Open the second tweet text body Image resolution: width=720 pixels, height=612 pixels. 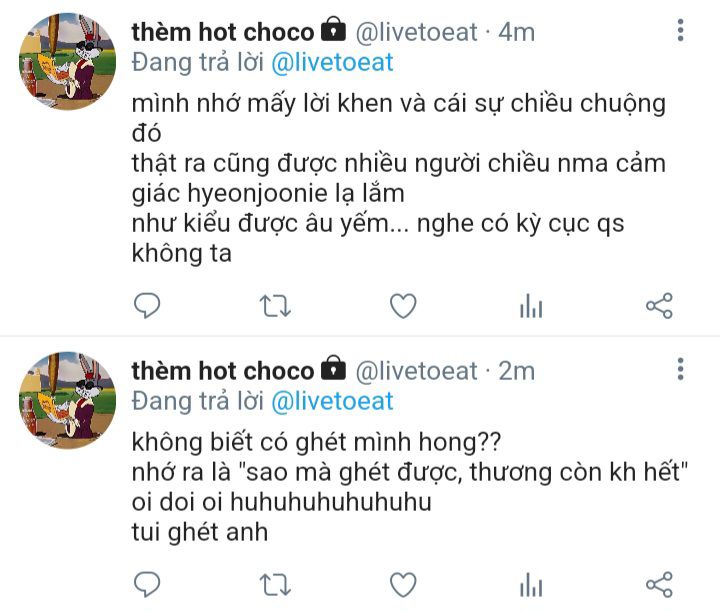pos(410,487)
